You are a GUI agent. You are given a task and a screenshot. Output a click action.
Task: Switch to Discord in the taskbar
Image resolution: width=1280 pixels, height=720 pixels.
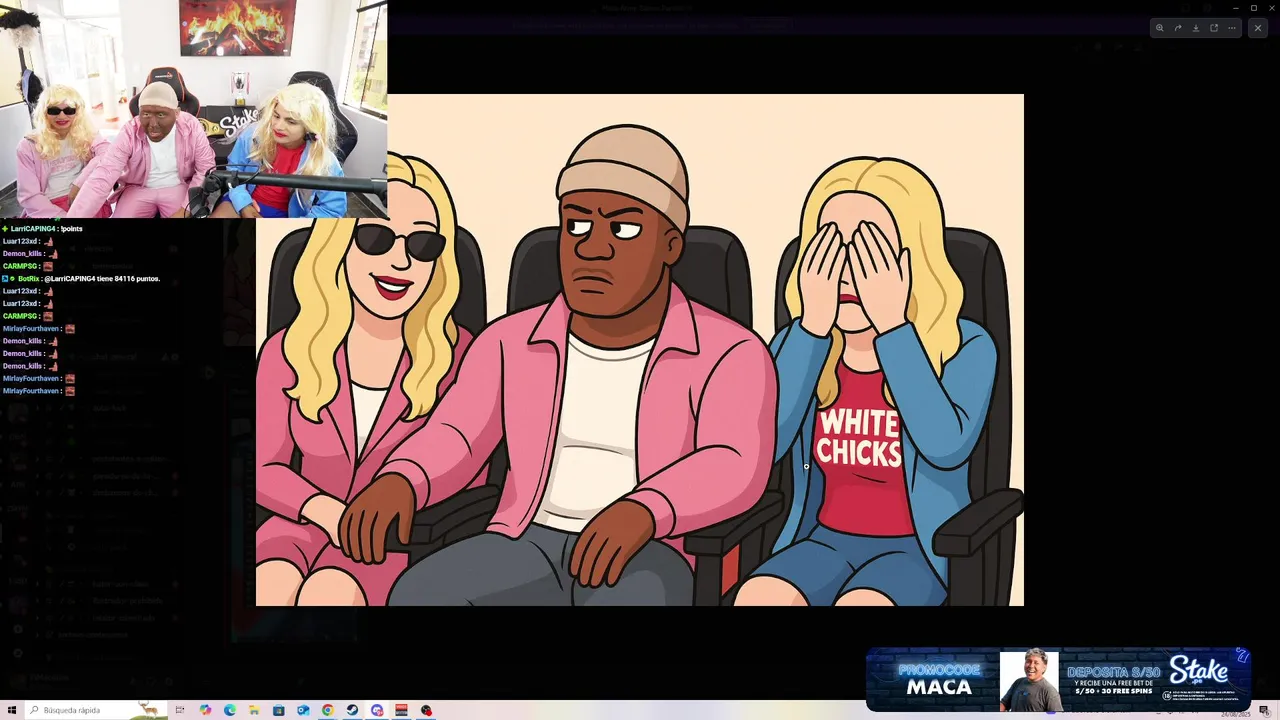pos(377,710)
